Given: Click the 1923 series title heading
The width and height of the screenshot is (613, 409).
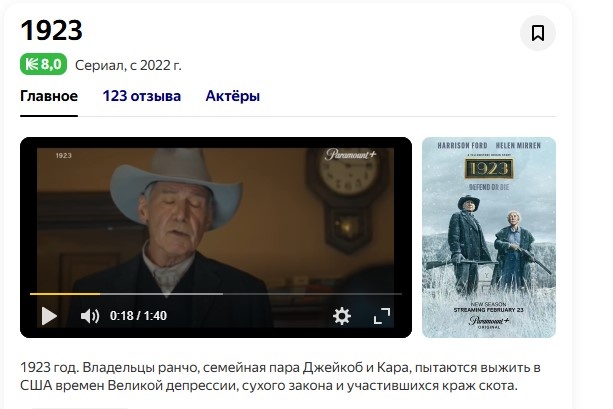Looking at the screenshot, I should click(x=51, y=30).
